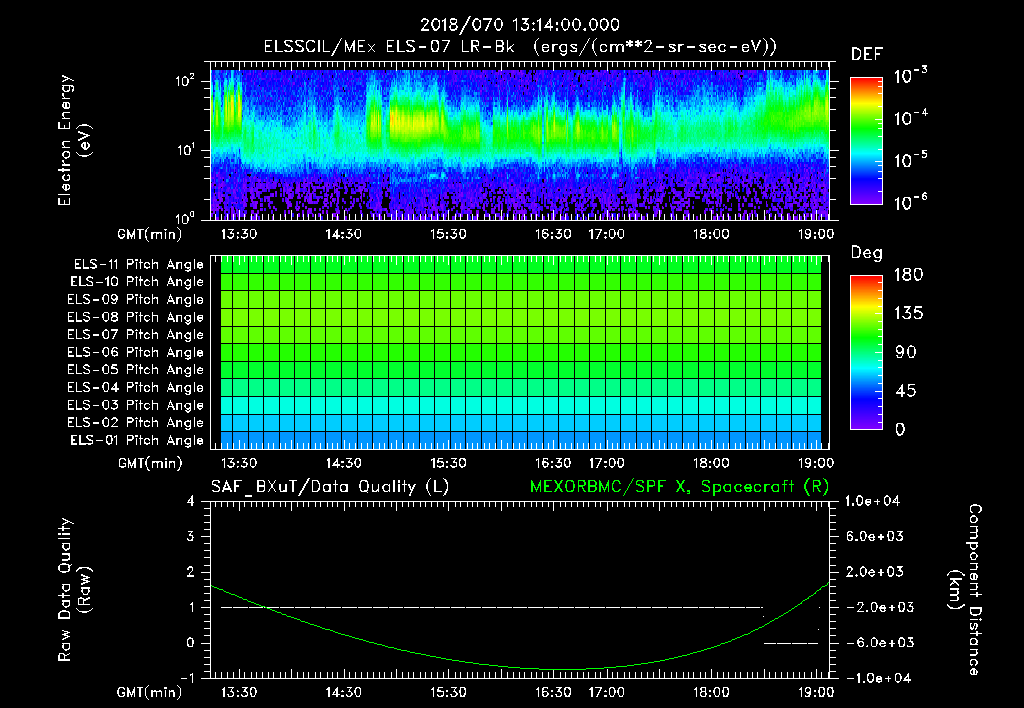This screenshot has height=708, width=1024.
Task: Click the 10^-6 value on DEF scale
Action: 910,202
